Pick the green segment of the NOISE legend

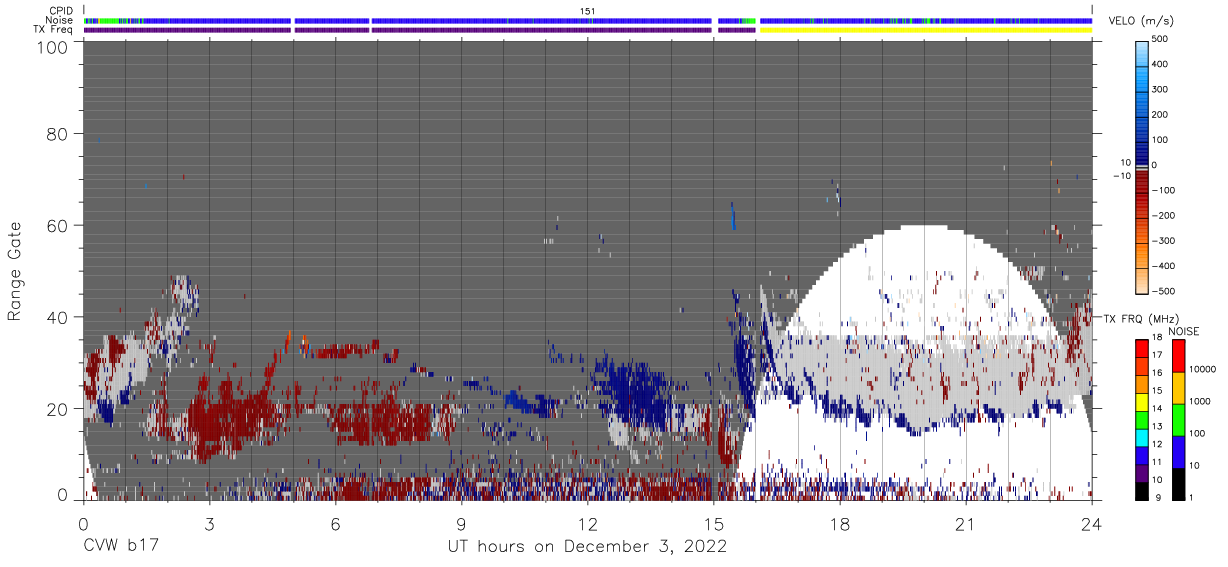coord(1178,419)
